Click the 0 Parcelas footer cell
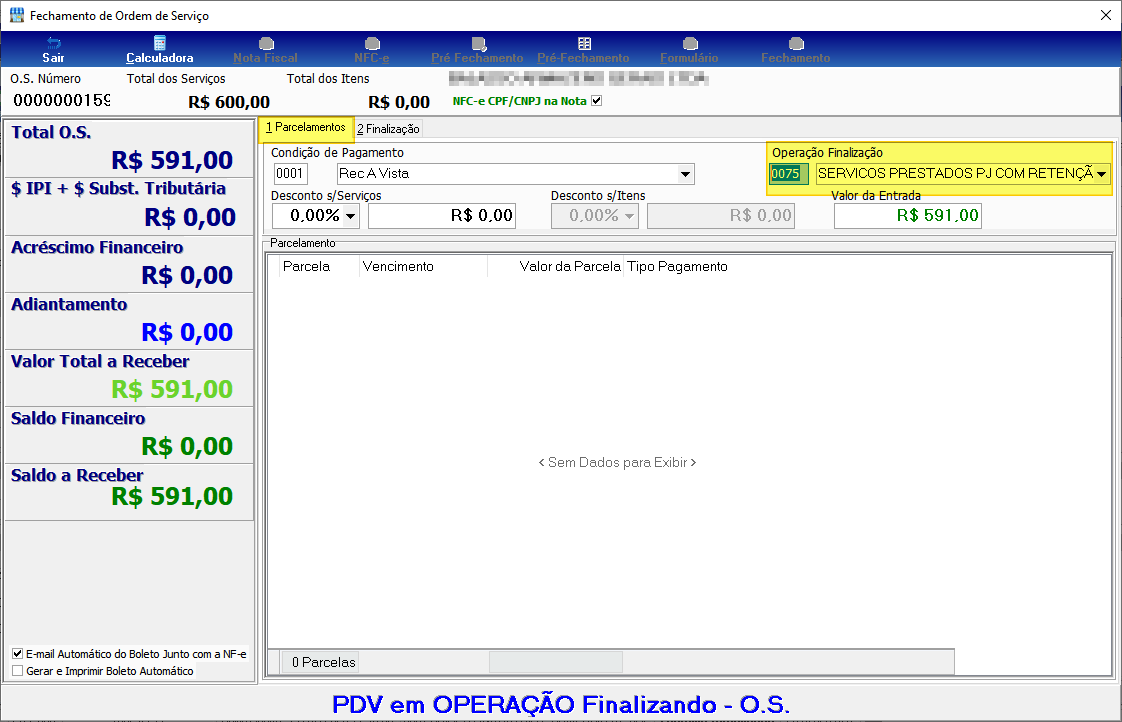 (321, 662)
